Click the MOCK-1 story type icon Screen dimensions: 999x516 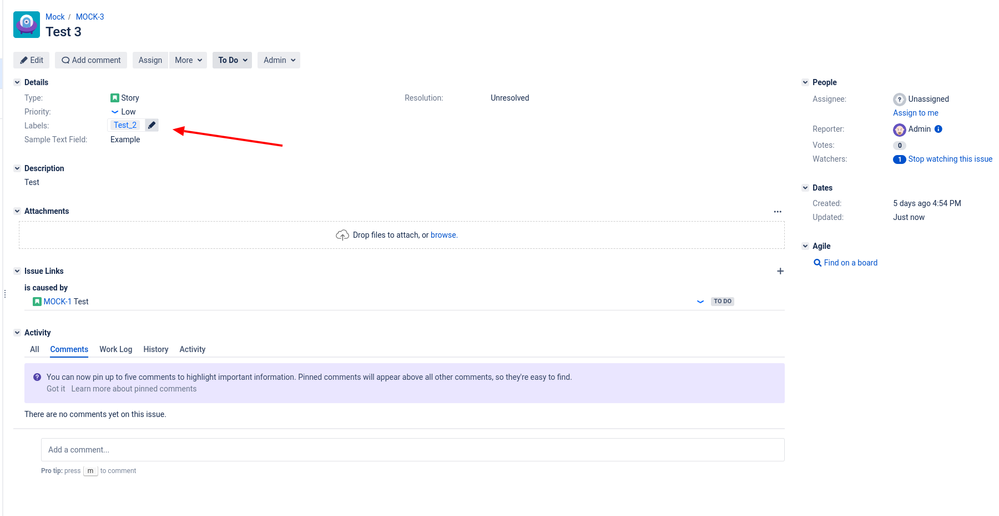tap(37, 301)
